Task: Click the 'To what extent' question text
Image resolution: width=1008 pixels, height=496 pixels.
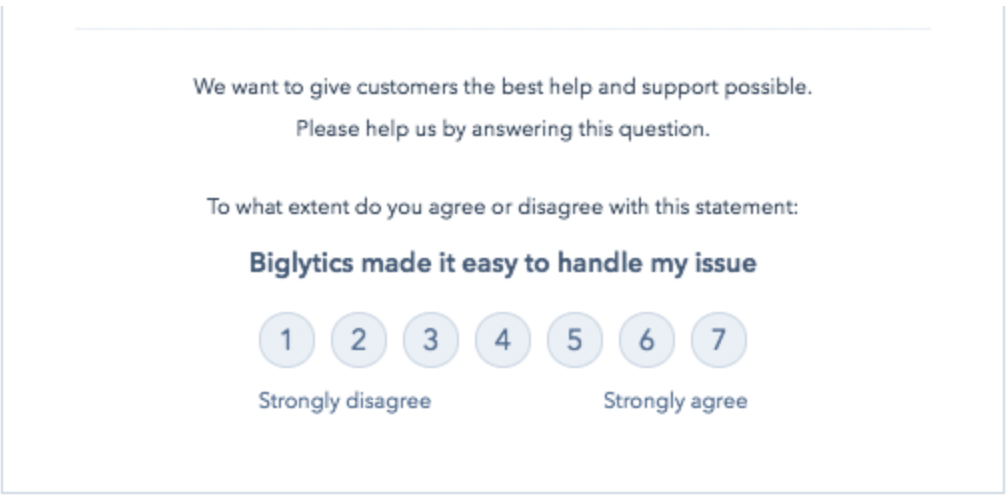Action: click(x=503, y=208)
